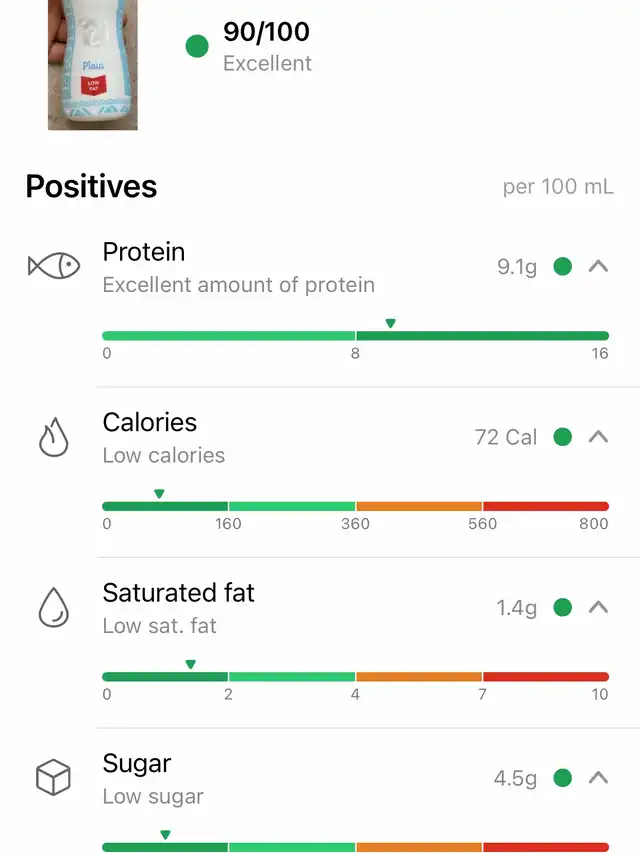The image size is (640, 853).
Task: Tap the 'per 100 mL' unit label
Action: 558,187
